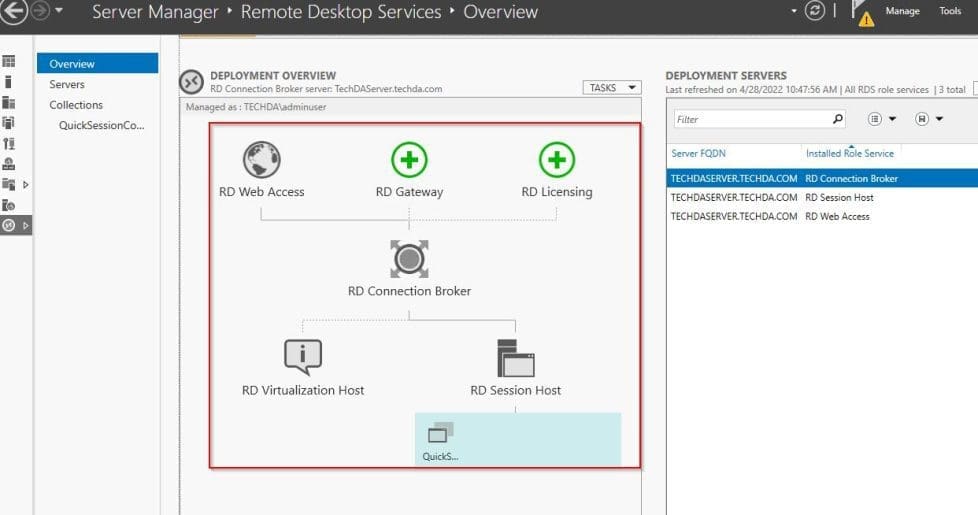
Task: Open the list view options dropdown
Action: pyautogui.click(x=882, y=119)
